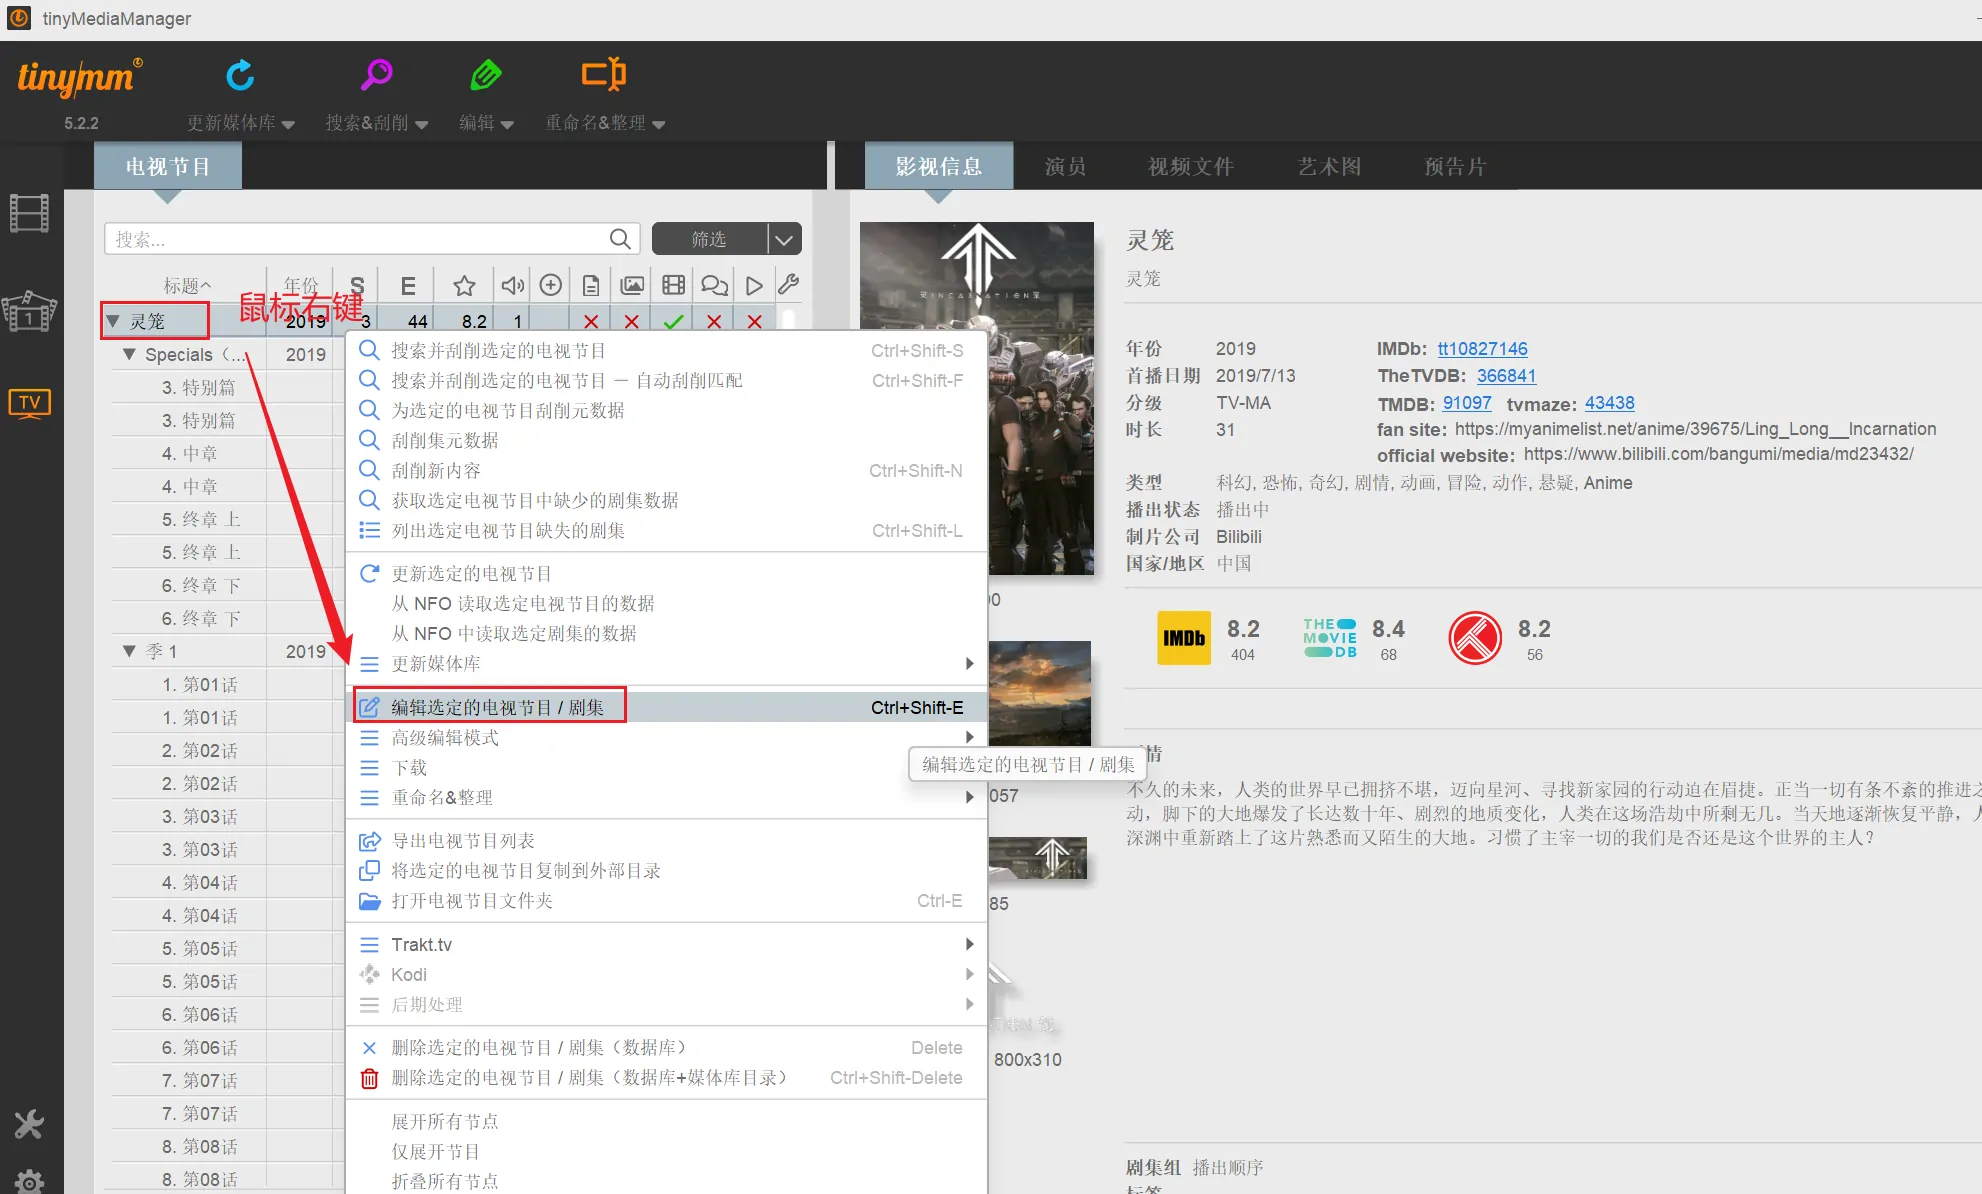Click the orange Rename & cleanup icon
The image size is (1982, 1194).
pyautogui.click(x=604, y=75)
